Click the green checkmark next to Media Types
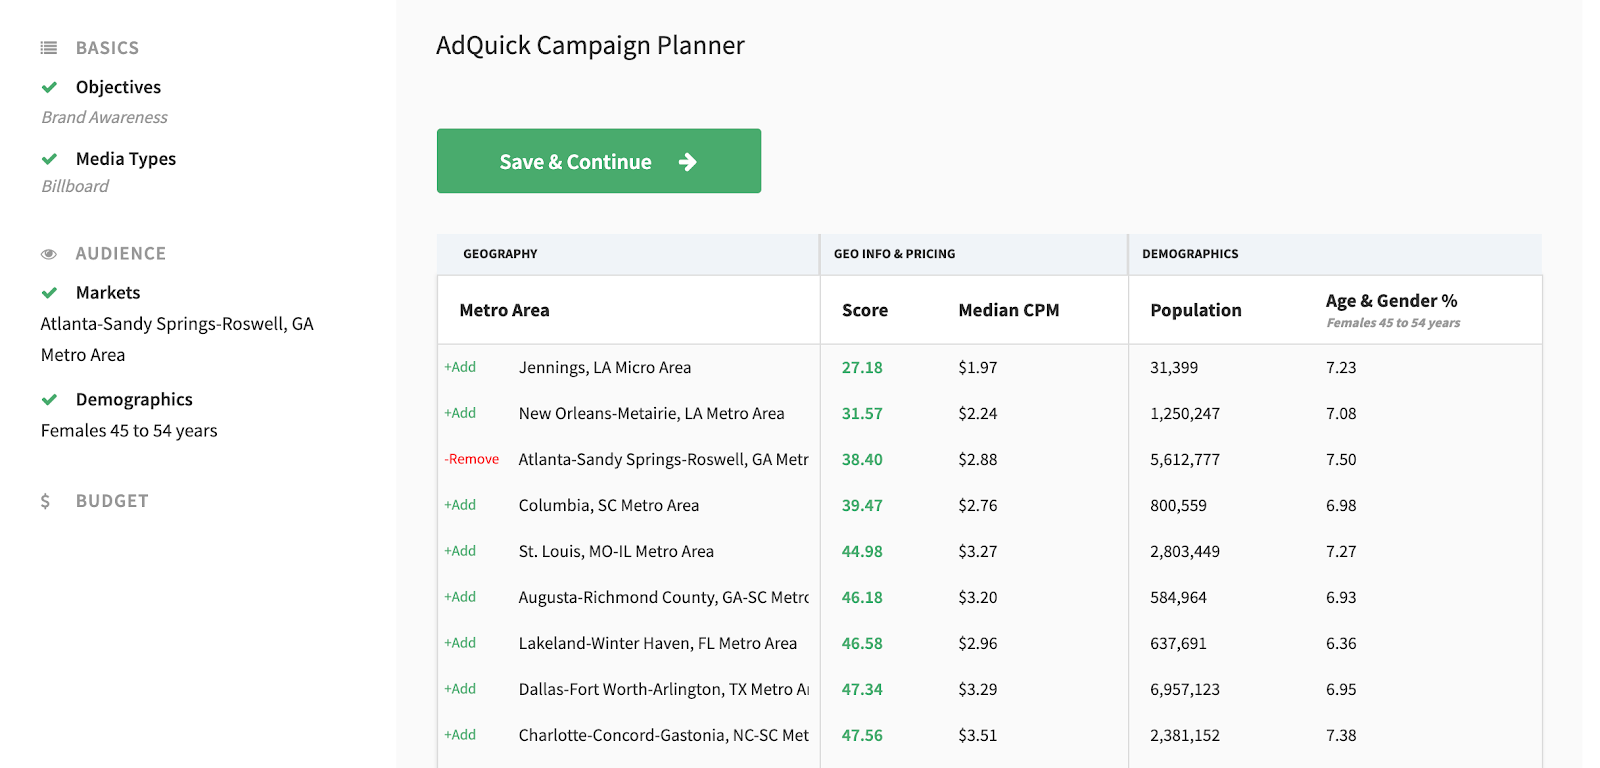Viewport: 1600px width, 768px height. point(49,159)
